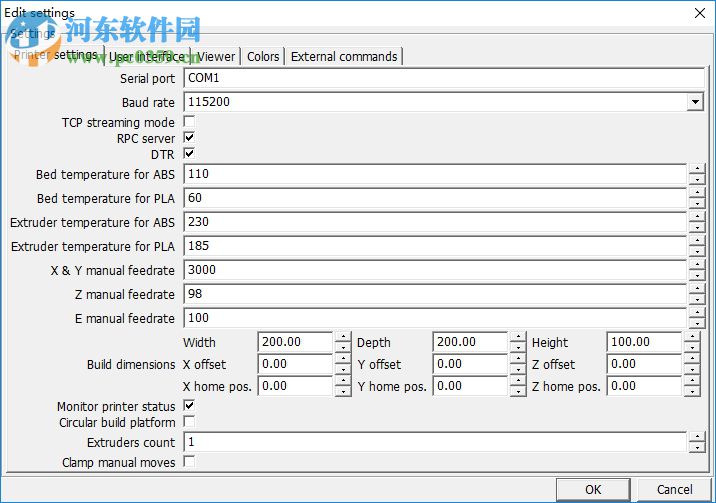Close the Edit settings dialog
Image resolution: width=716 pixels, height=503 pixels.
[700, 13]
